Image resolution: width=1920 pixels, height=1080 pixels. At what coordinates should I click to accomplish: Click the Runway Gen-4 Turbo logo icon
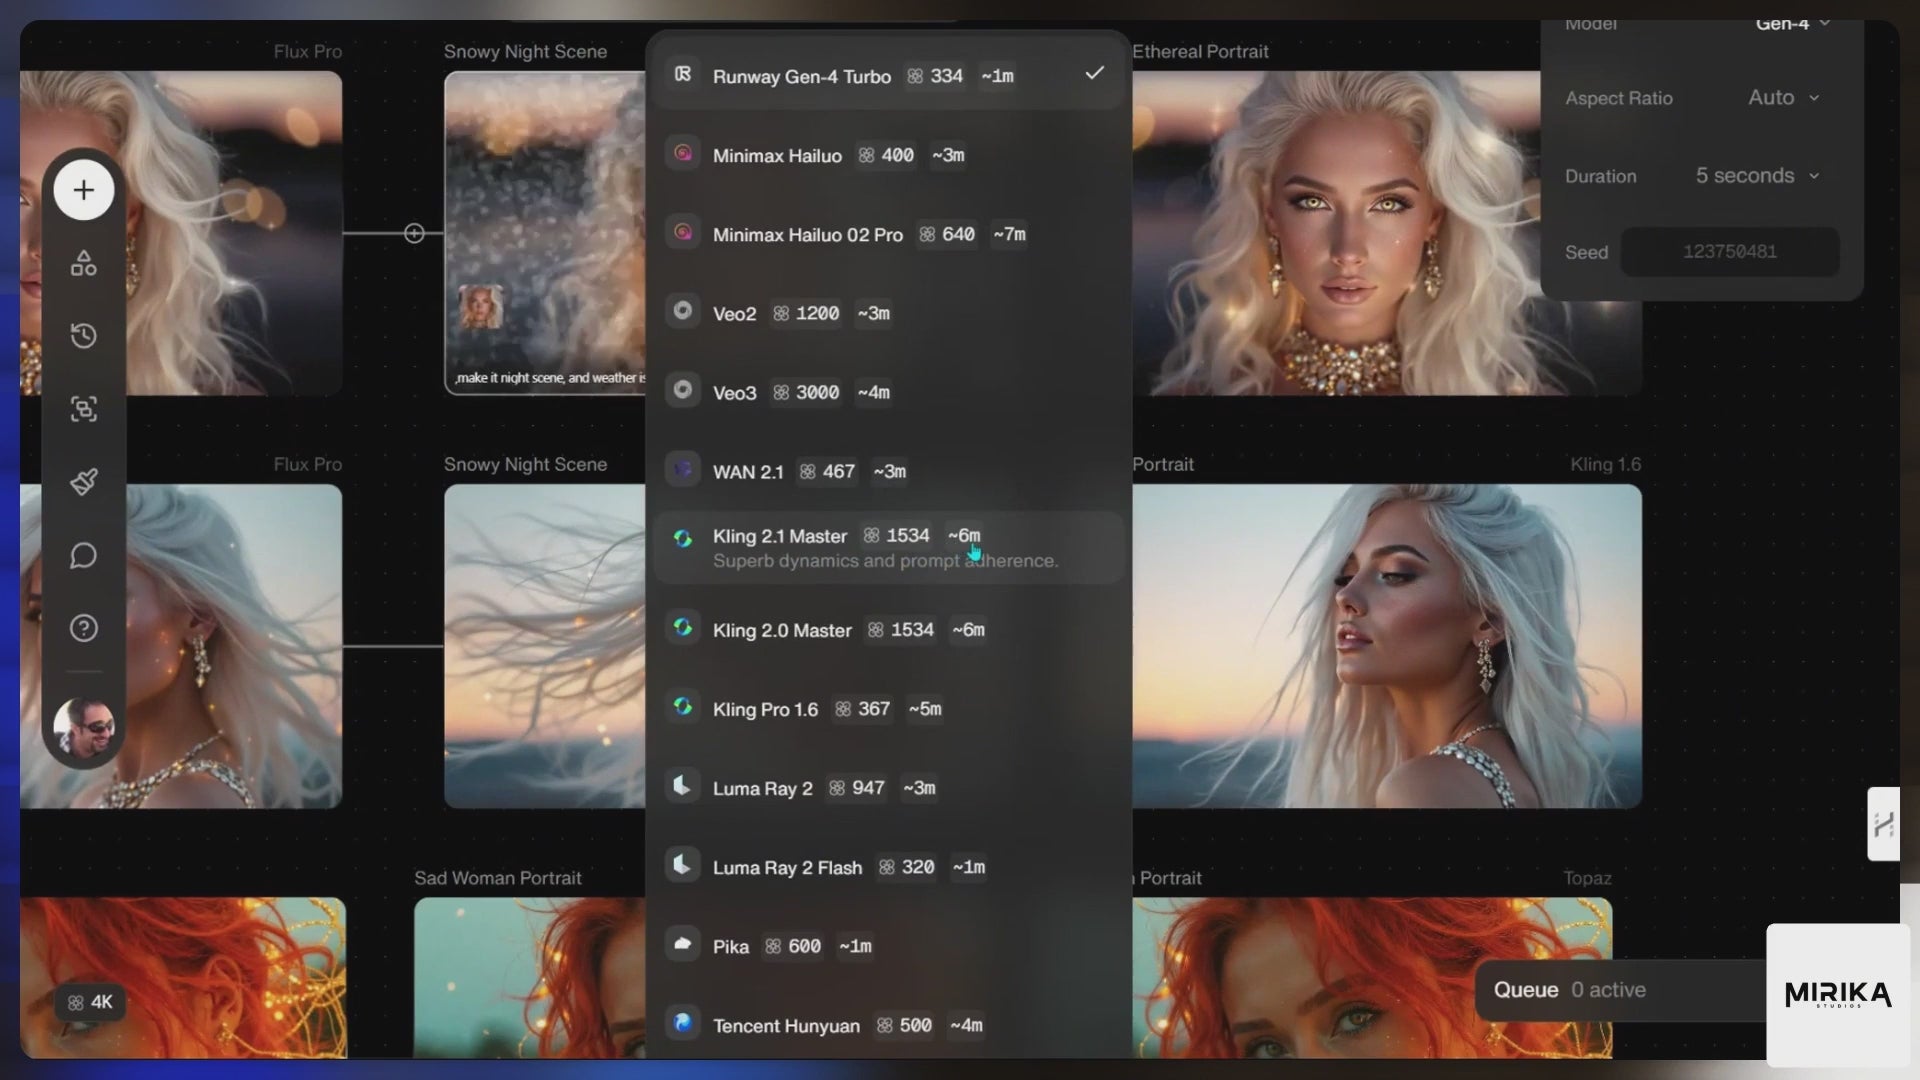coord(683,74)
